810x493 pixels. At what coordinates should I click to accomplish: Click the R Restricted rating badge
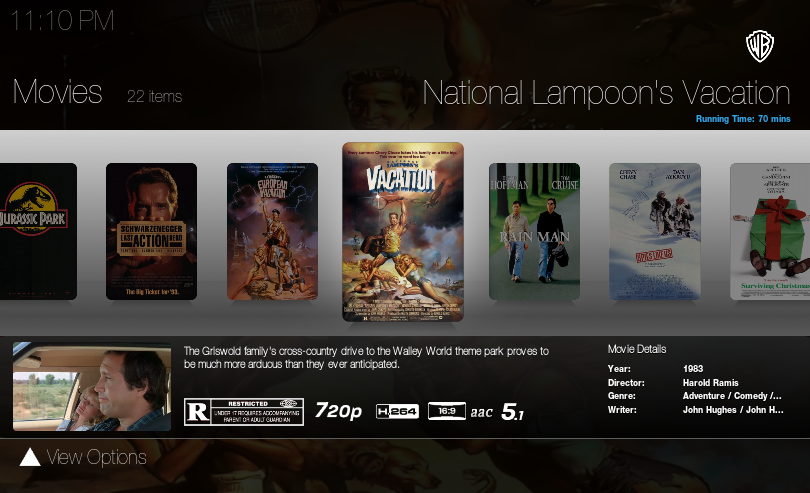(244, 412)
